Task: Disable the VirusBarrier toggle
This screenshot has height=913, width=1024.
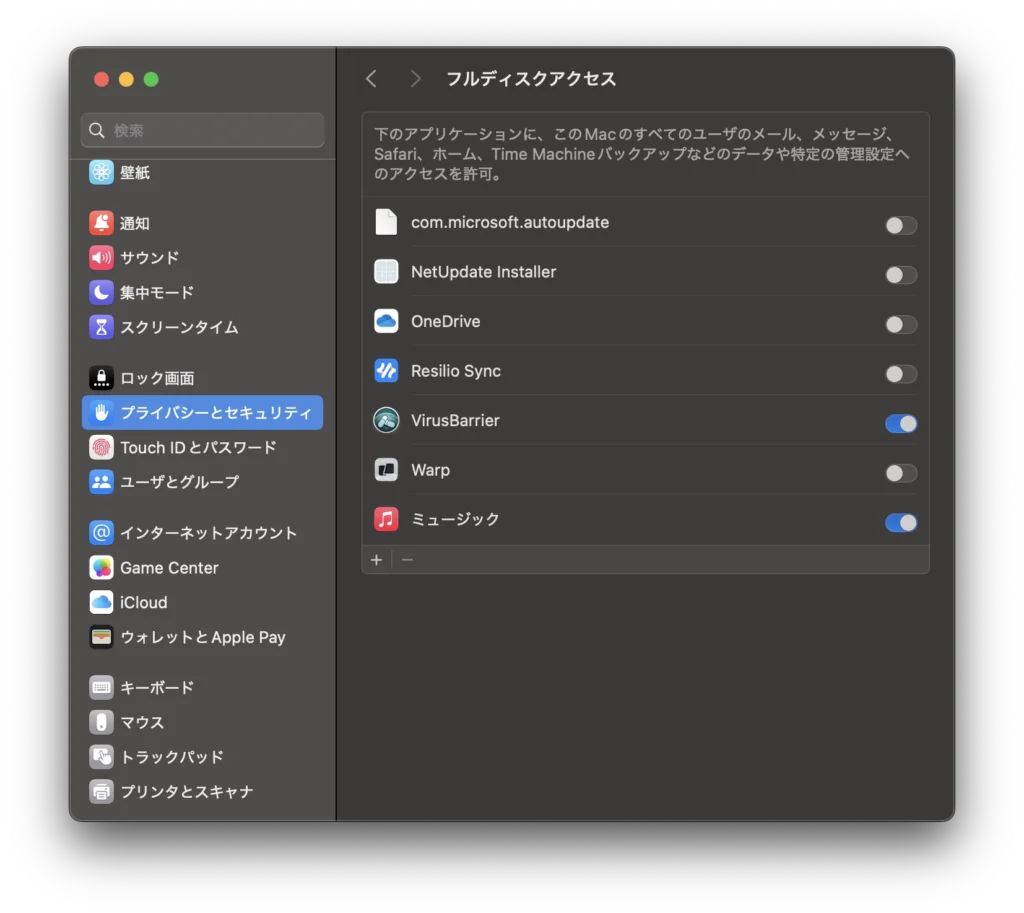Action: coord(901,424)
